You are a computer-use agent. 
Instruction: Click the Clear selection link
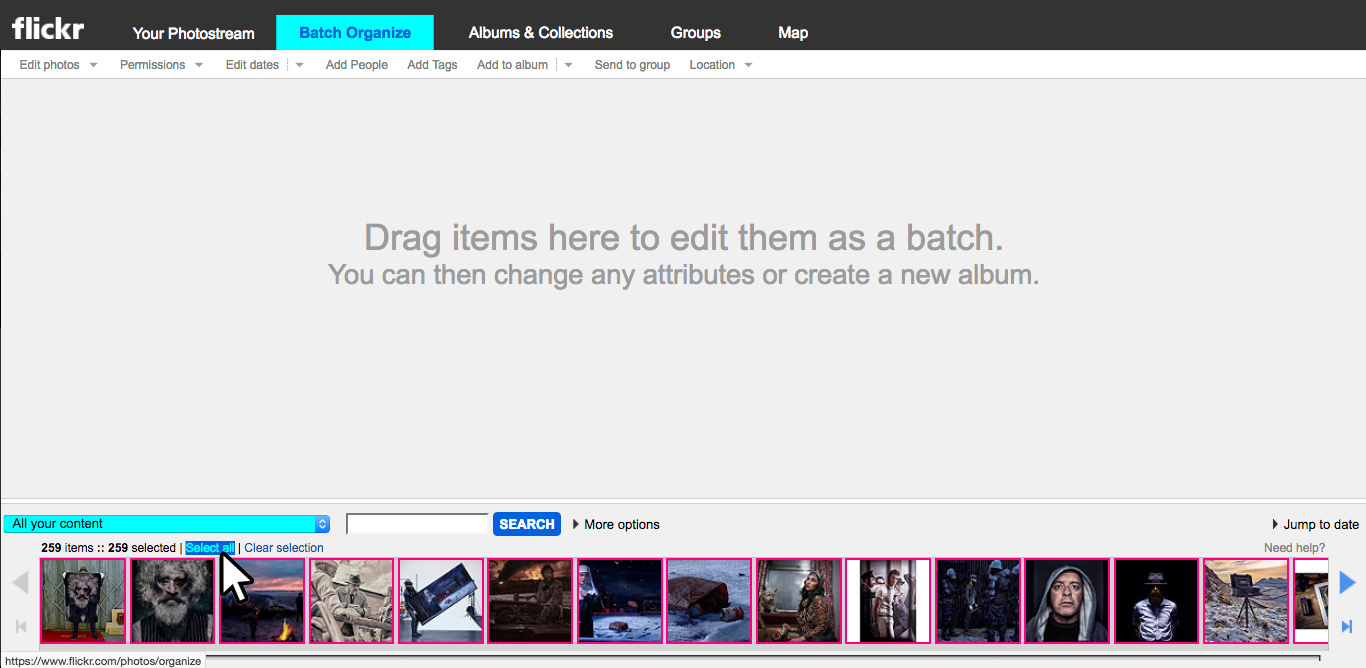(284, 548)
